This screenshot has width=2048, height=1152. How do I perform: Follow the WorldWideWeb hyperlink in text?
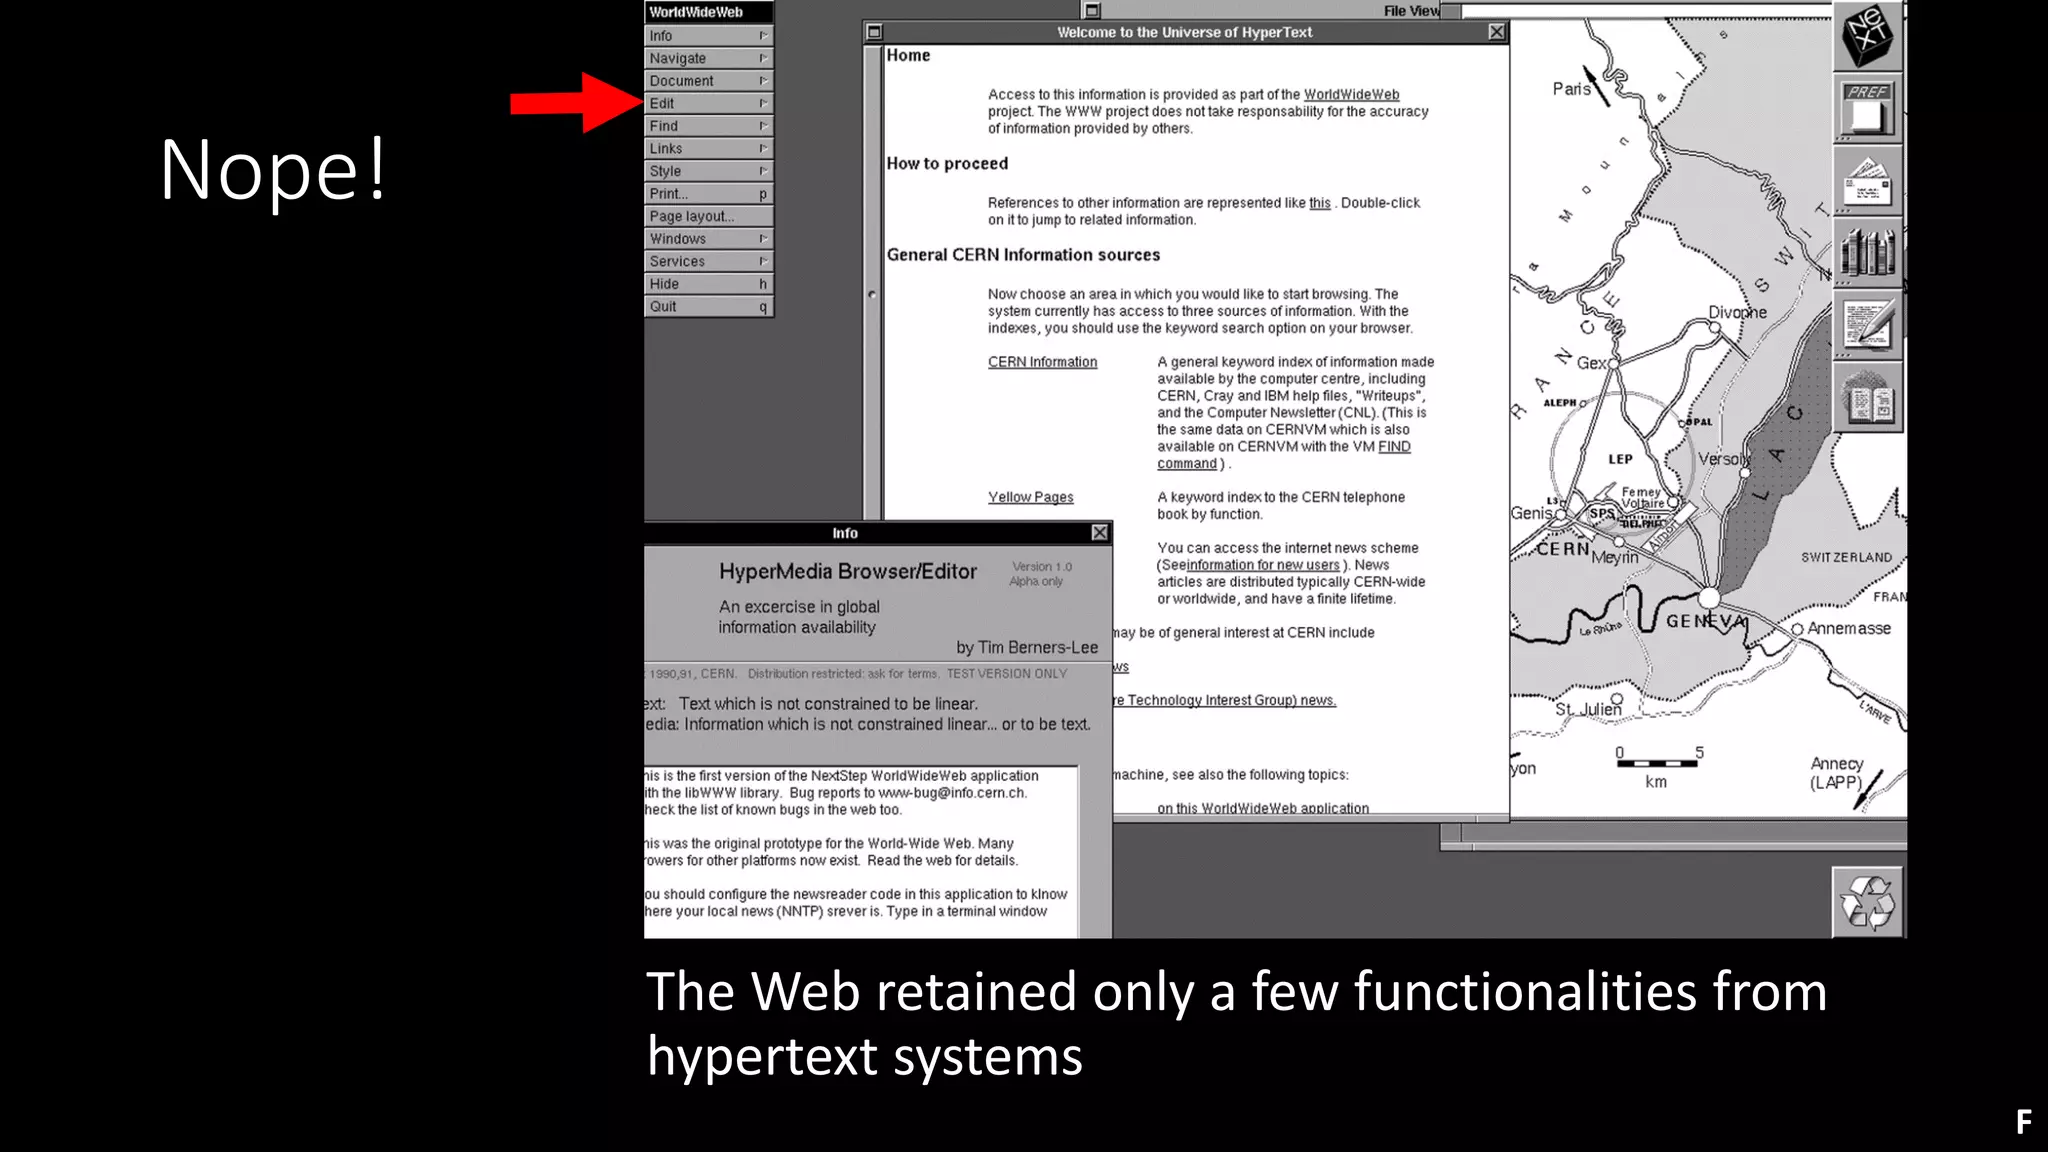point(1351,95)
